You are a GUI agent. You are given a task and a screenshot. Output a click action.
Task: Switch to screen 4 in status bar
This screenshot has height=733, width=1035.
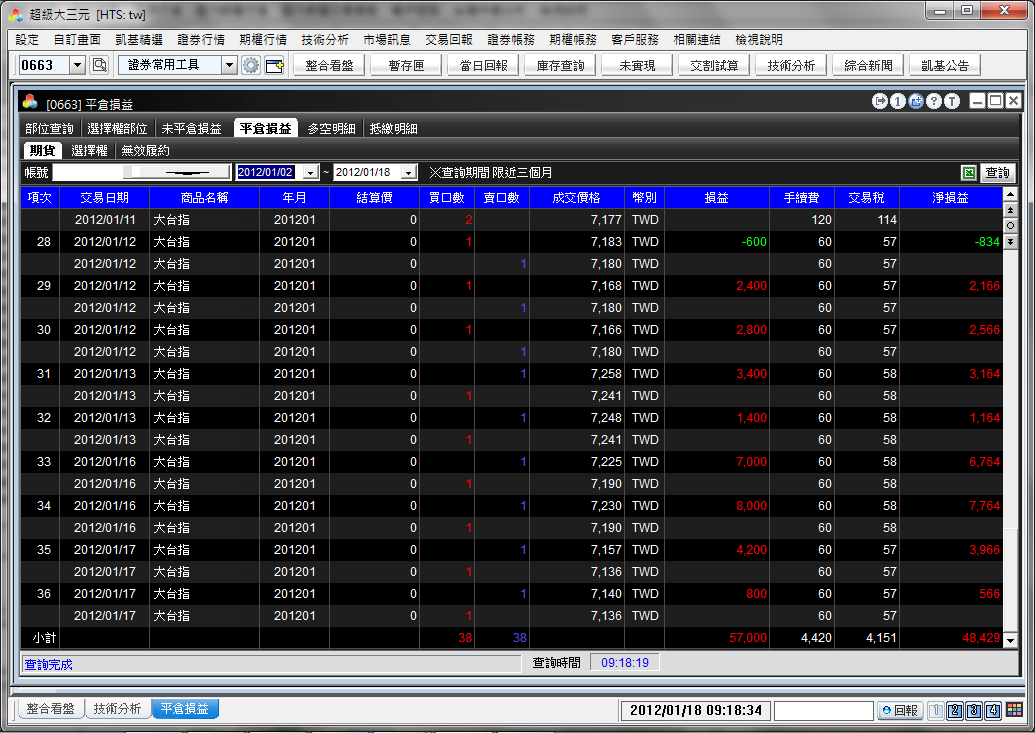point(993,711)
